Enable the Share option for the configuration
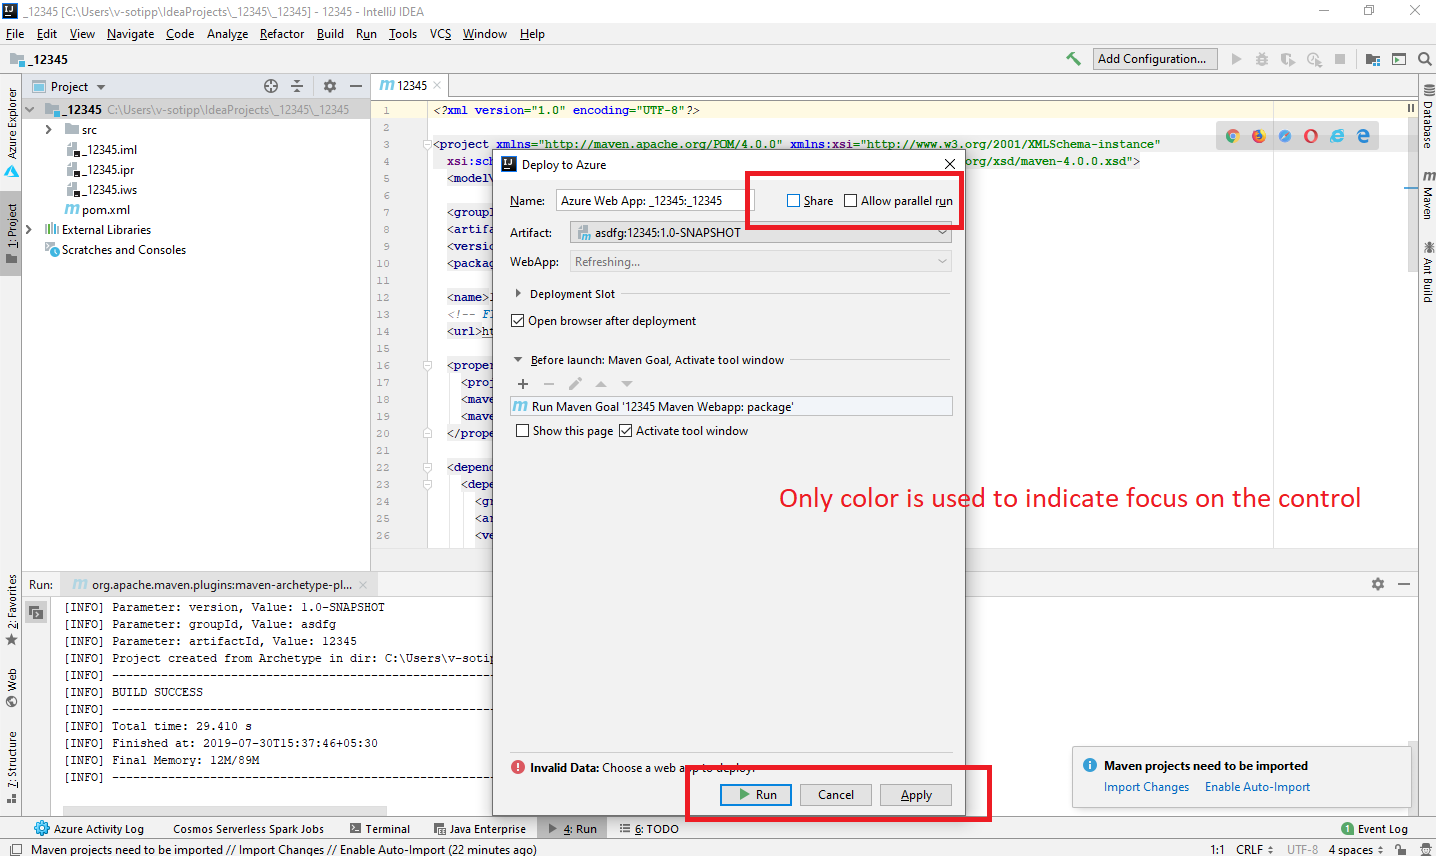The image size is (1436, 856). [791, 200]
